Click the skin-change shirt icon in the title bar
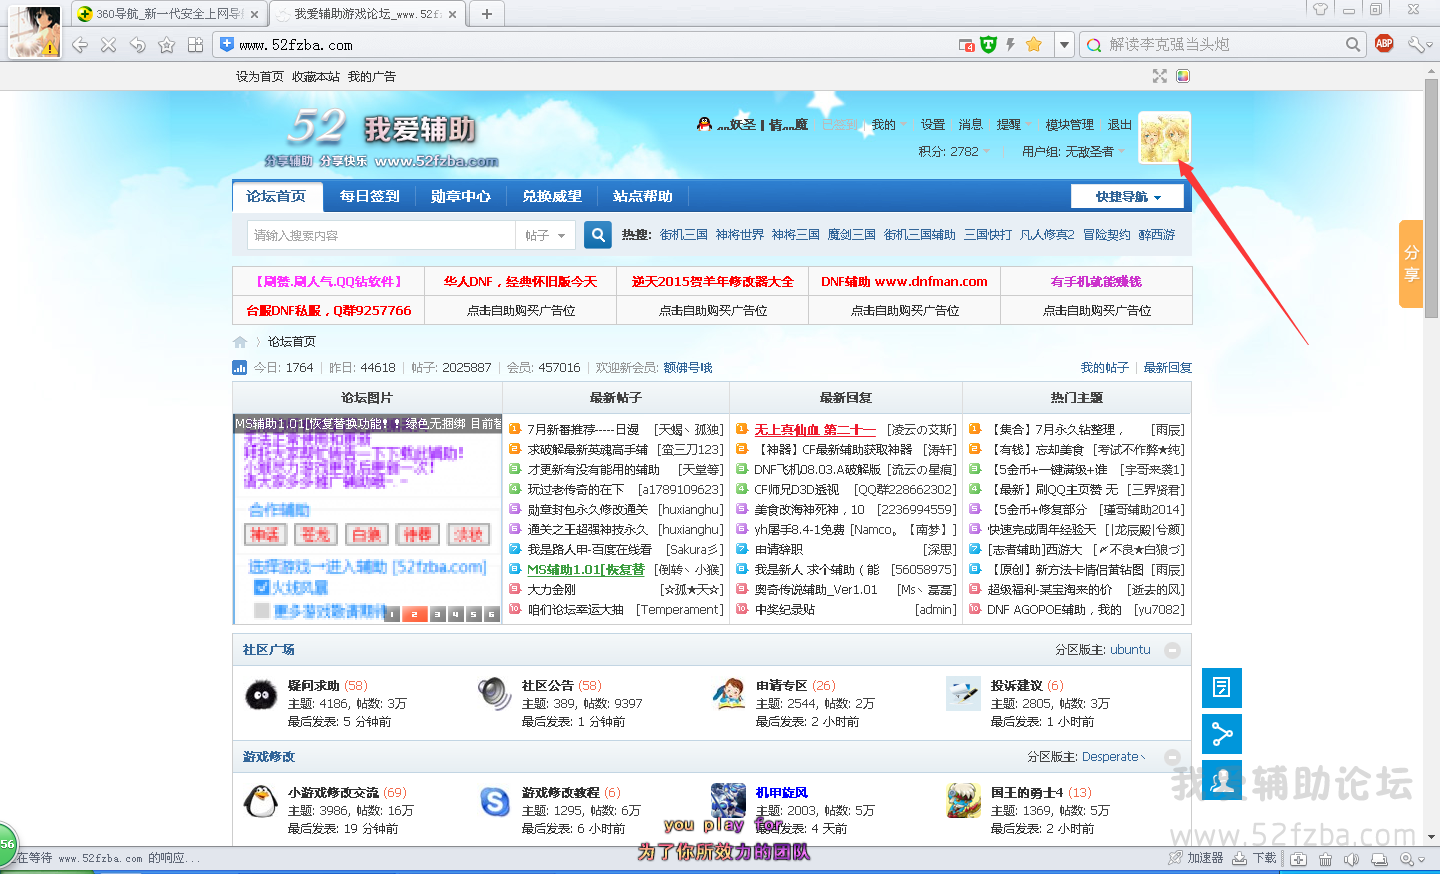This screenshot has width=1440, height=874. (1321, 9)
